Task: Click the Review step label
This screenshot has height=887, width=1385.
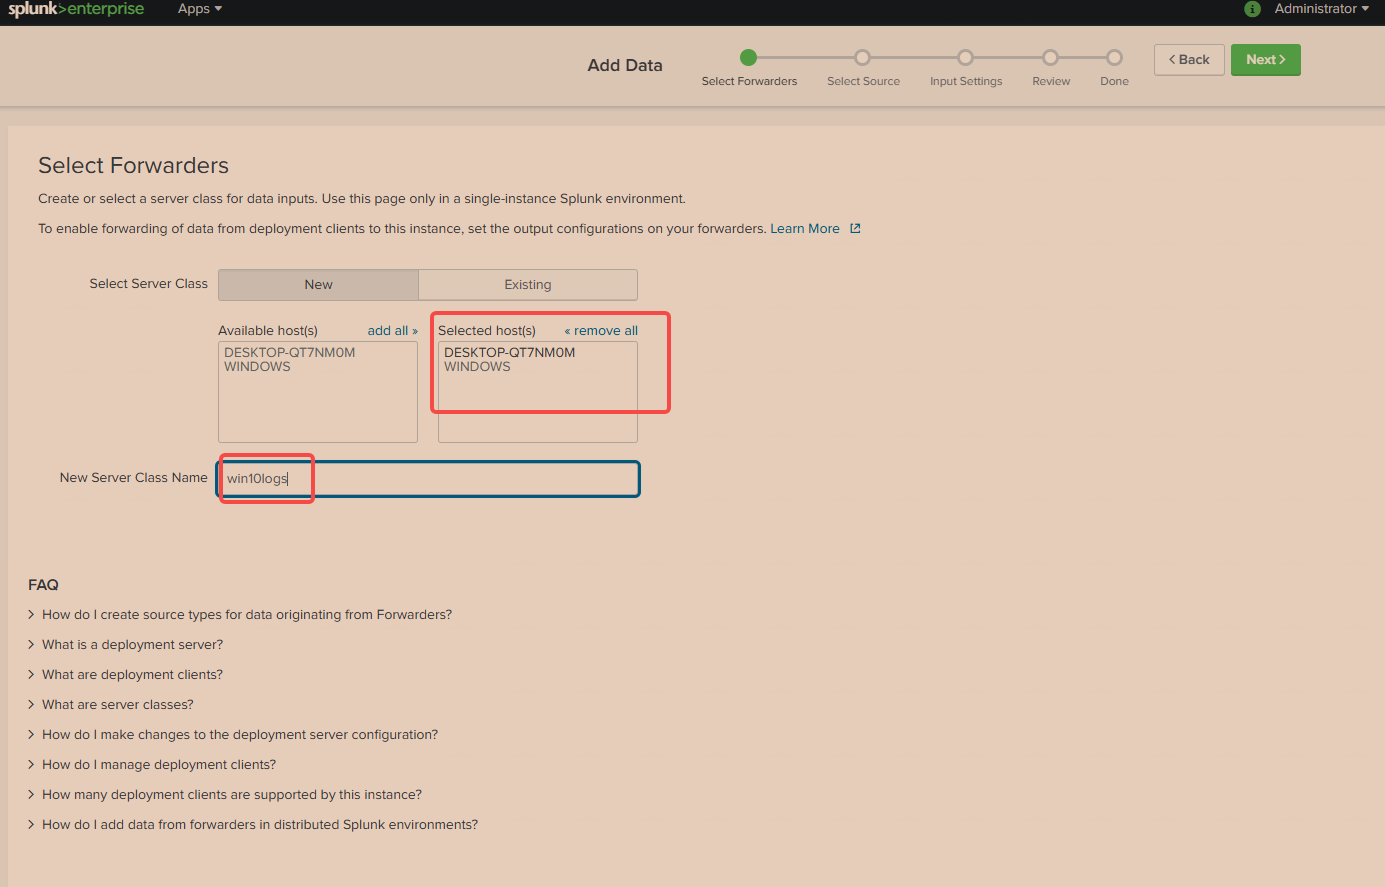Action: (x=1051, y=82)
